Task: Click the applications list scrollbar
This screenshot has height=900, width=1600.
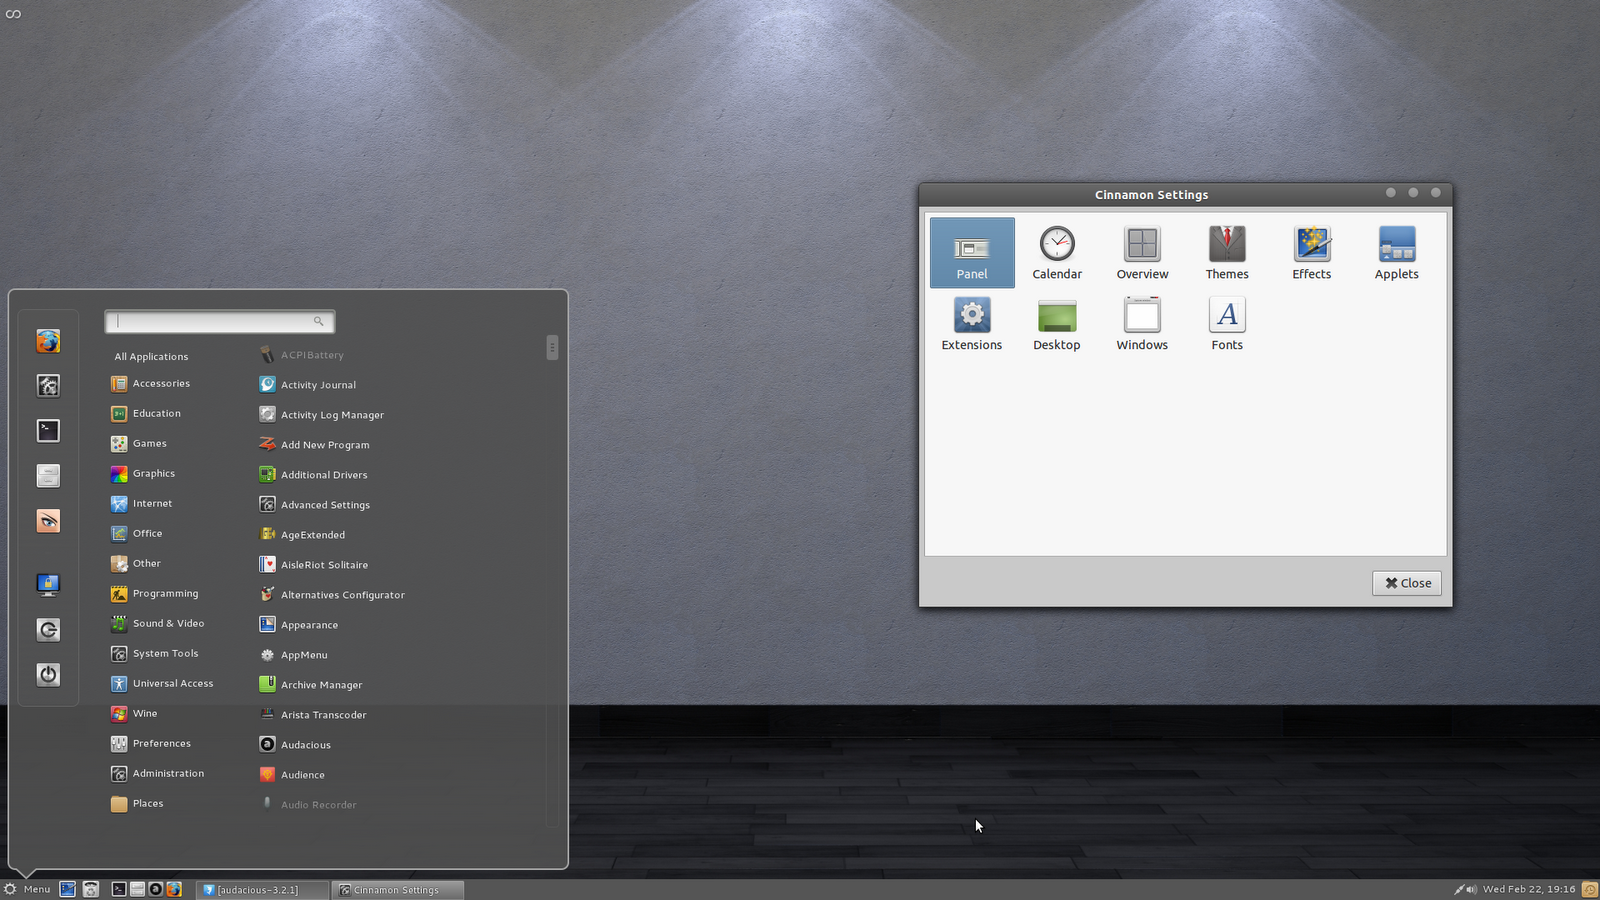Action: click(552, 348)
